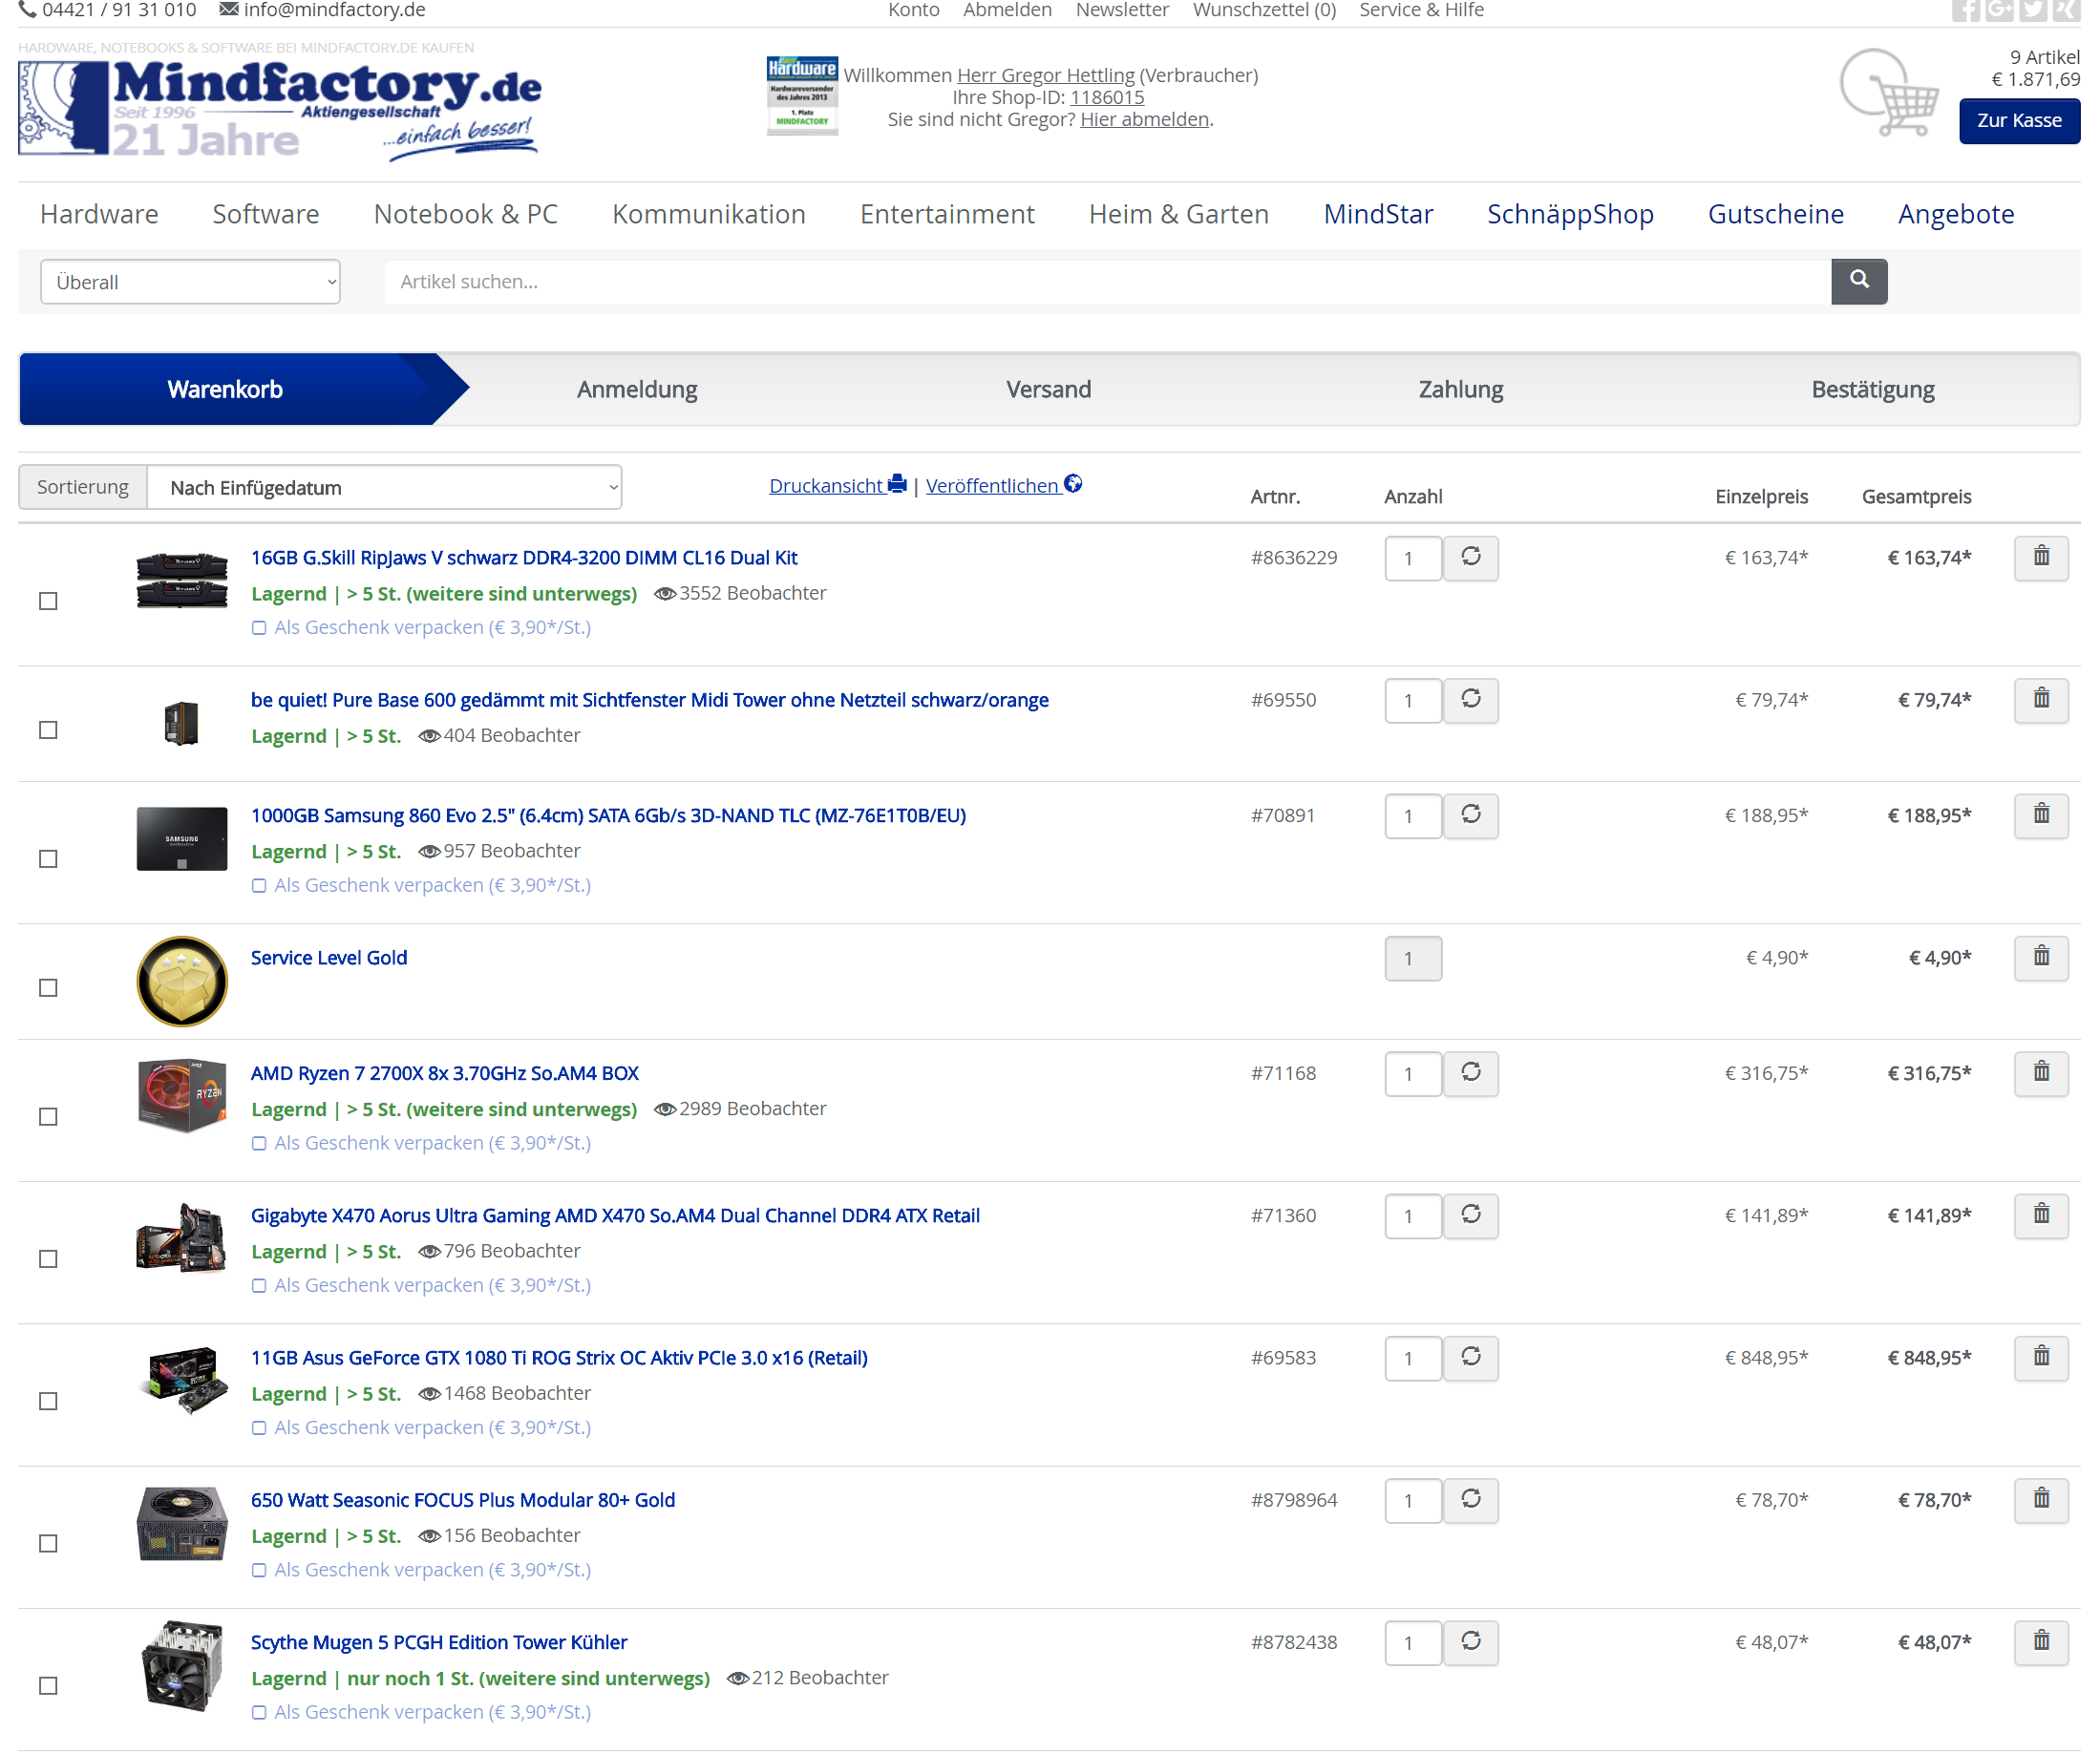This screenshot has width=2100, height=1754.
Task: Remove be quiet! Pure Base 600 from cart
Action: [x=2041, y=699]
